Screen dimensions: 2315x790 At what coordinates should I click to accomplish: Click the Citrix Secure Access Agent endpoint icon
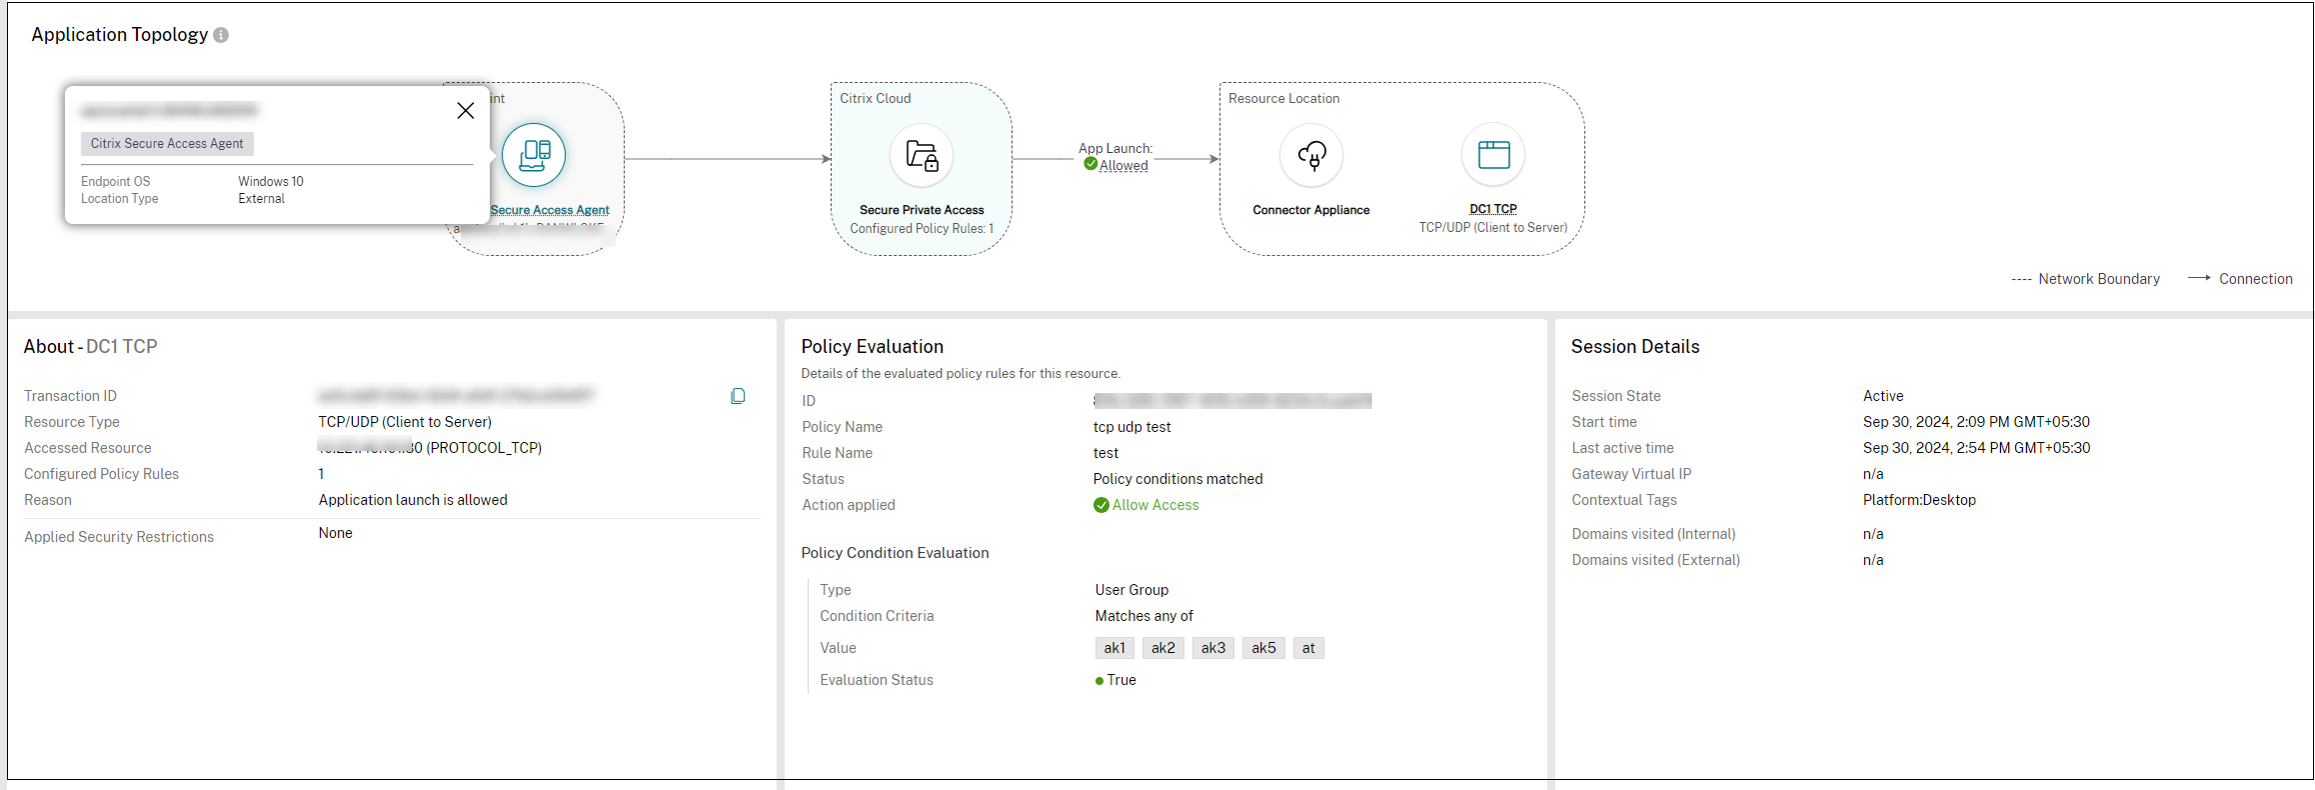533,155
